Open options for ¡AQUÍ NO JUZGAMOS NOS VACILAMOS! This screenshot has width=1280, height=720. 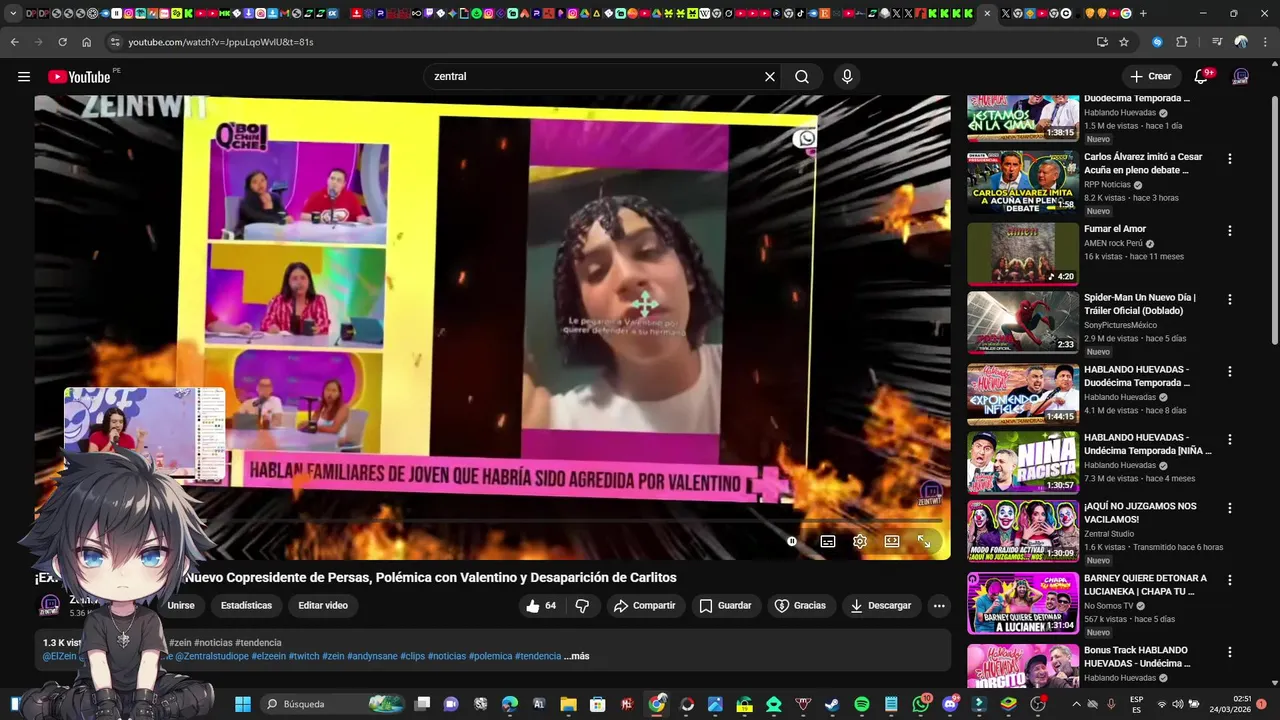[x=1230, y=508]
